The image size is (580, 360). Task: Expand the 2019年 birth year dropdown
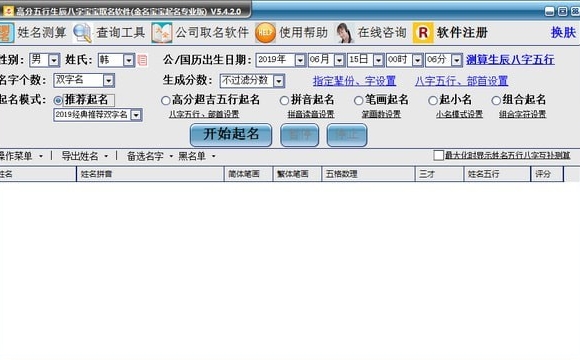coord(300,60)
